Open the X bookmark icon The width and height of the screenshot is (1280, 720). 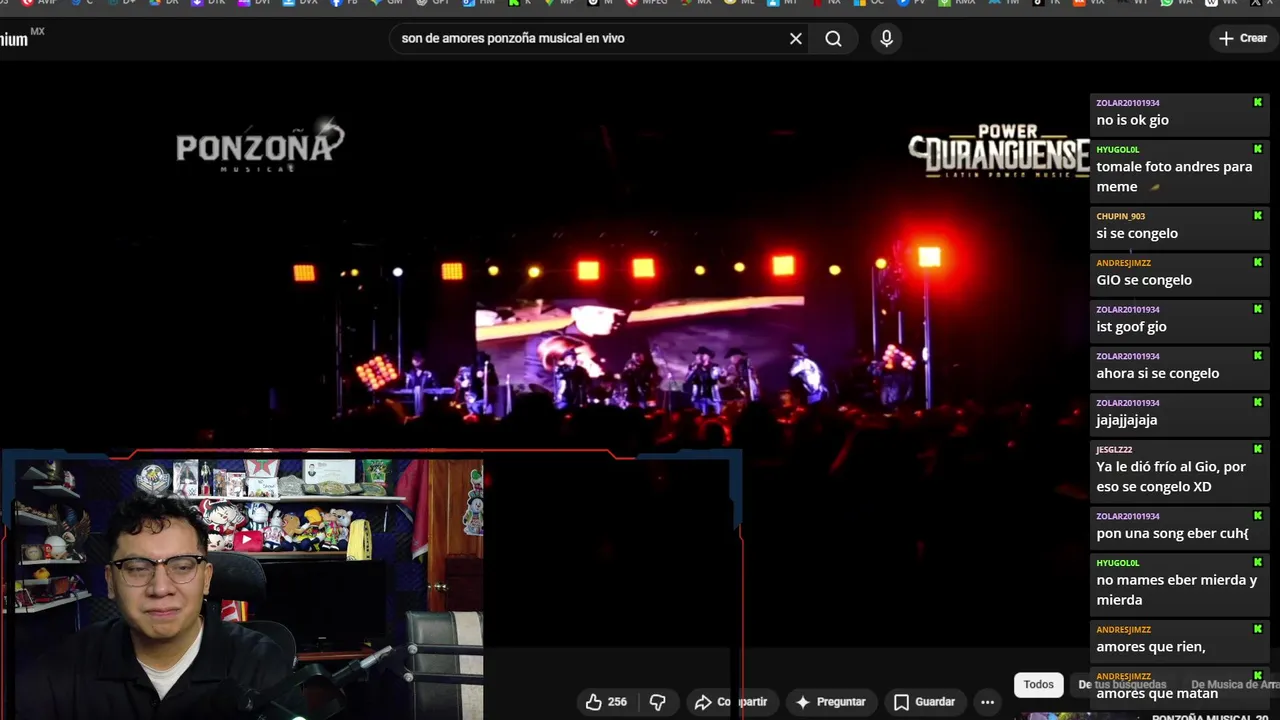tap(1258, 3)
